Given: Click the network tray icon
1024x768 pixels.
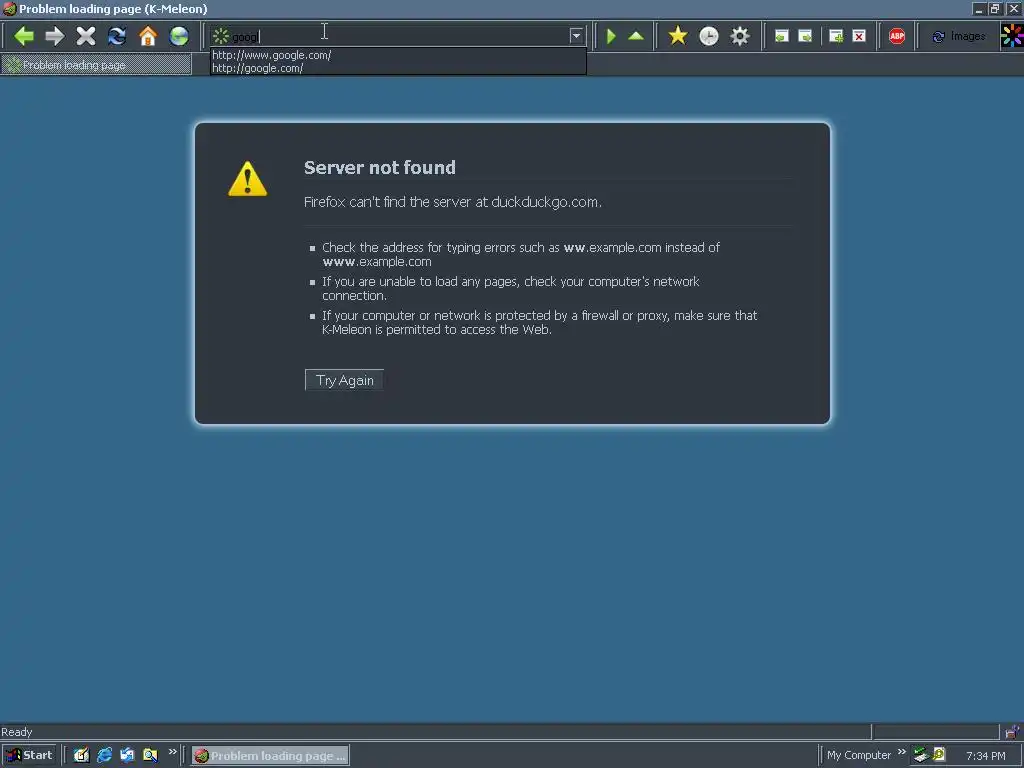Looking at the screenshot, I should pos(921,755).
